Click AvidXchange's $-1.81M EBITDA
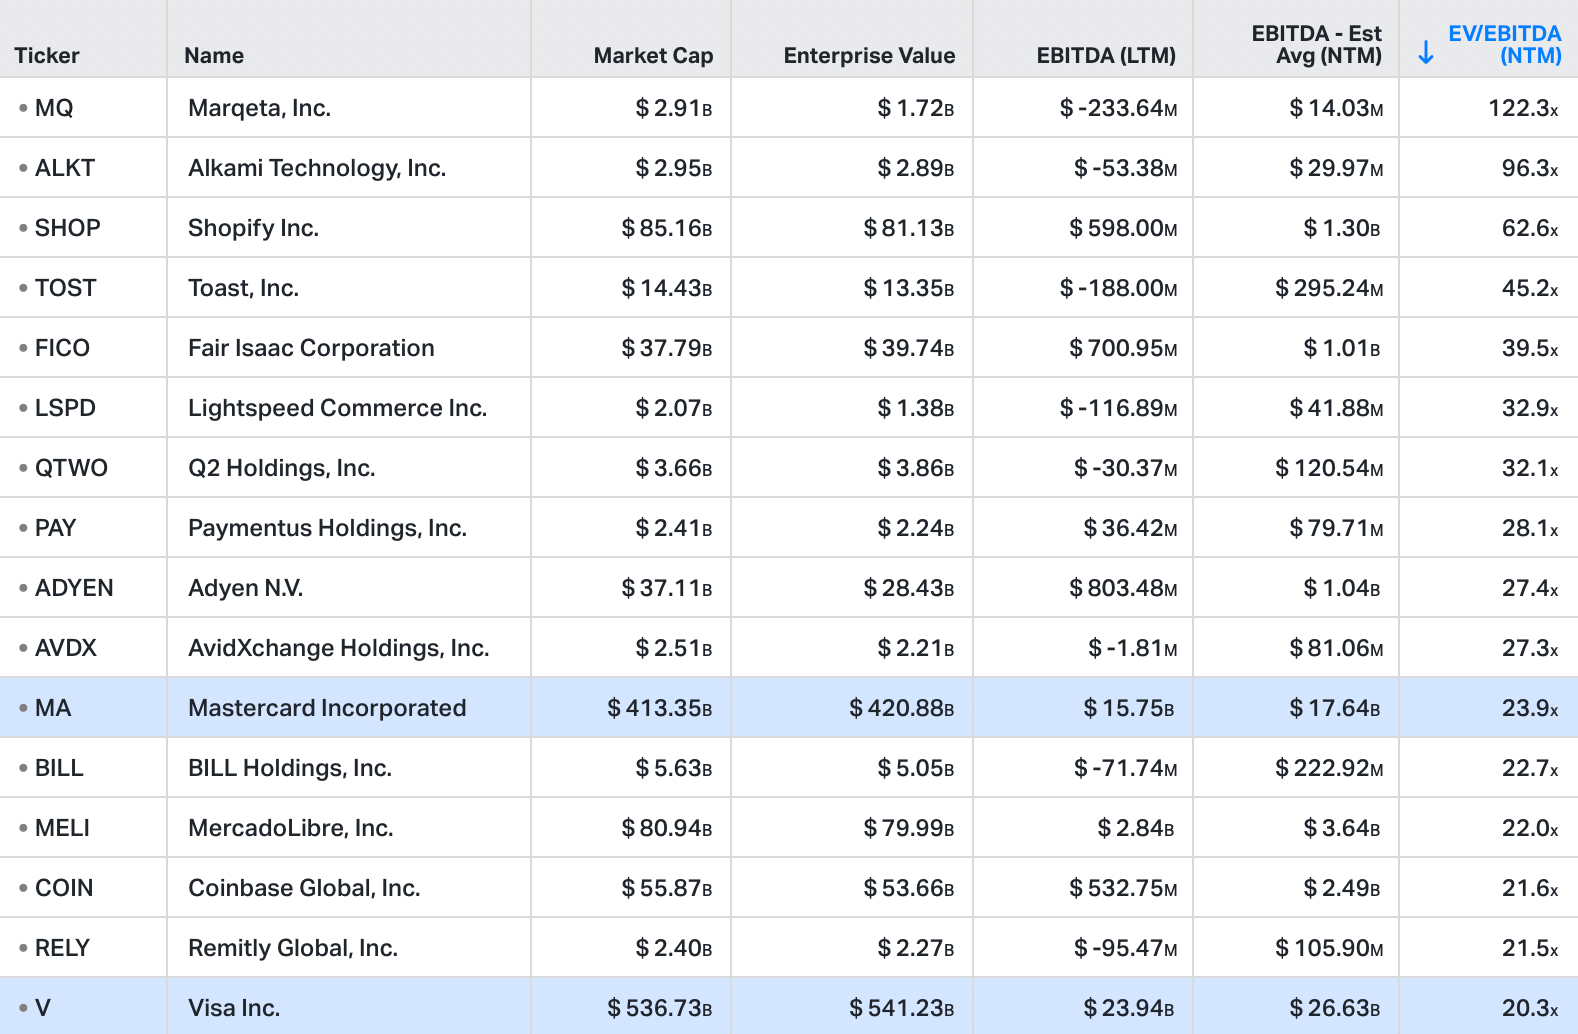 pos(1132,648)
